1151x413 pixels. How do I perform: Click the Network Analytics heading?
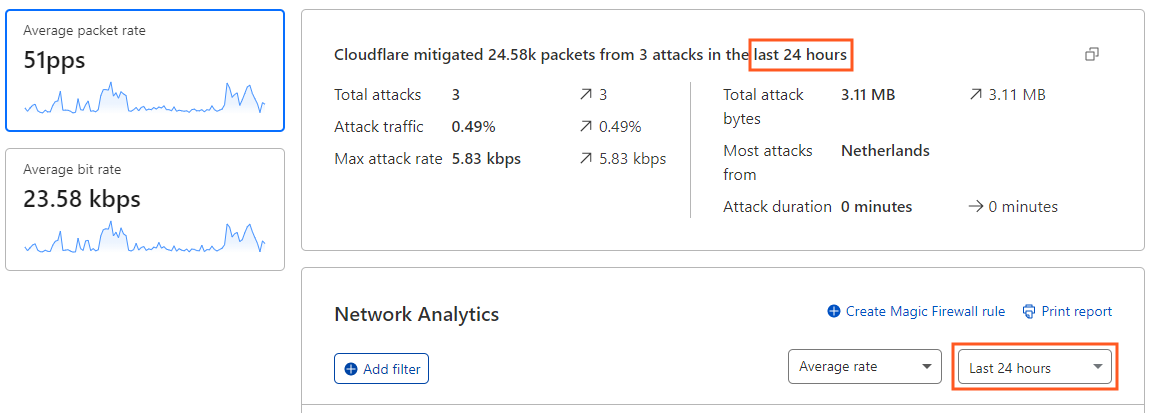click(416, 314)
